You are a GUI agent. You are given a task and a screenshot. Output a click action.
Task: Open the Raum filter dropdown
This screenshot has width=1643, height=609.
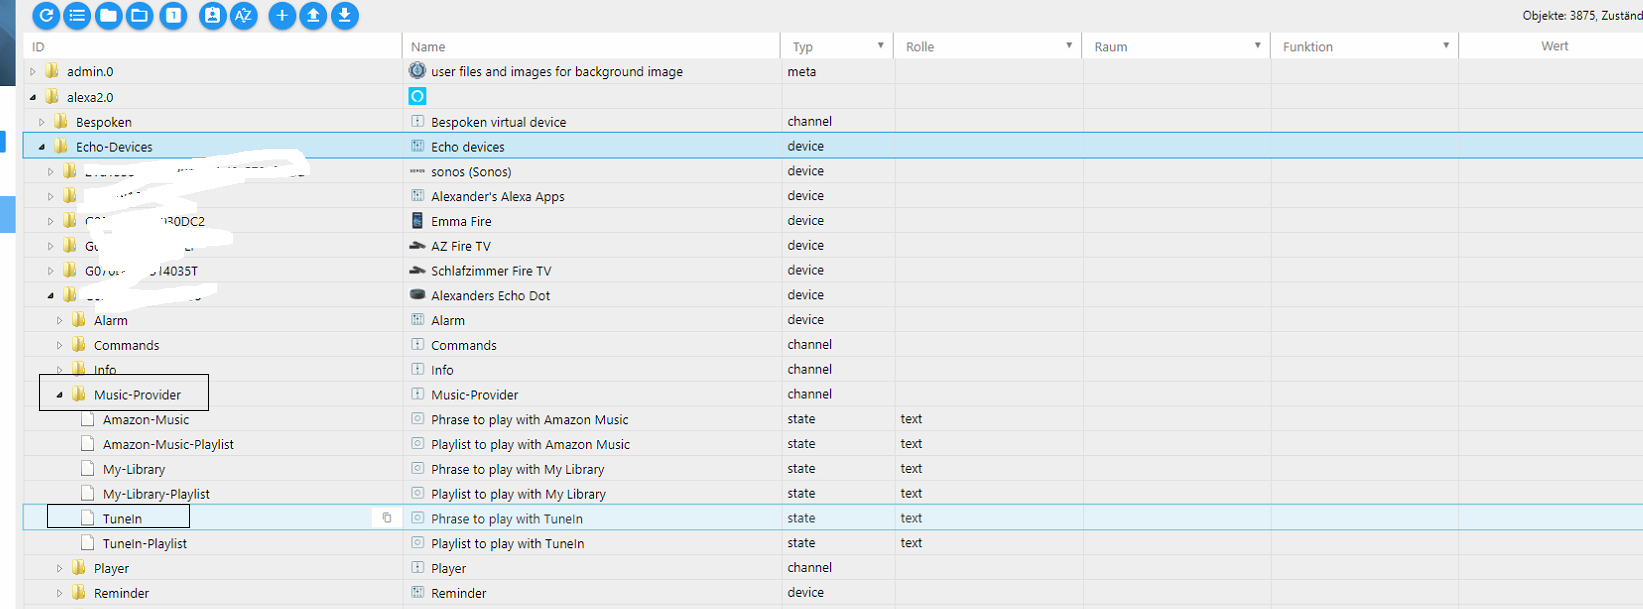1257,46
